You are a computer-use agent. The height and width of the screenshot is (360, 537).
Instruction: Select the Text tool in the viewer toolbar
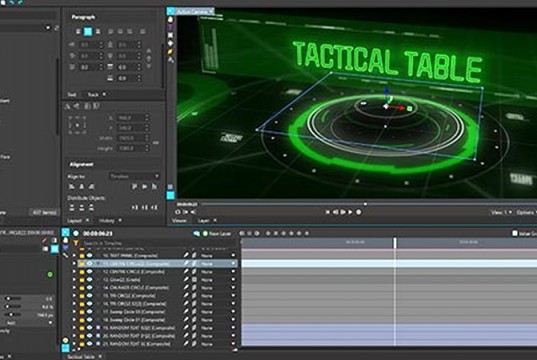coord(171,27)
